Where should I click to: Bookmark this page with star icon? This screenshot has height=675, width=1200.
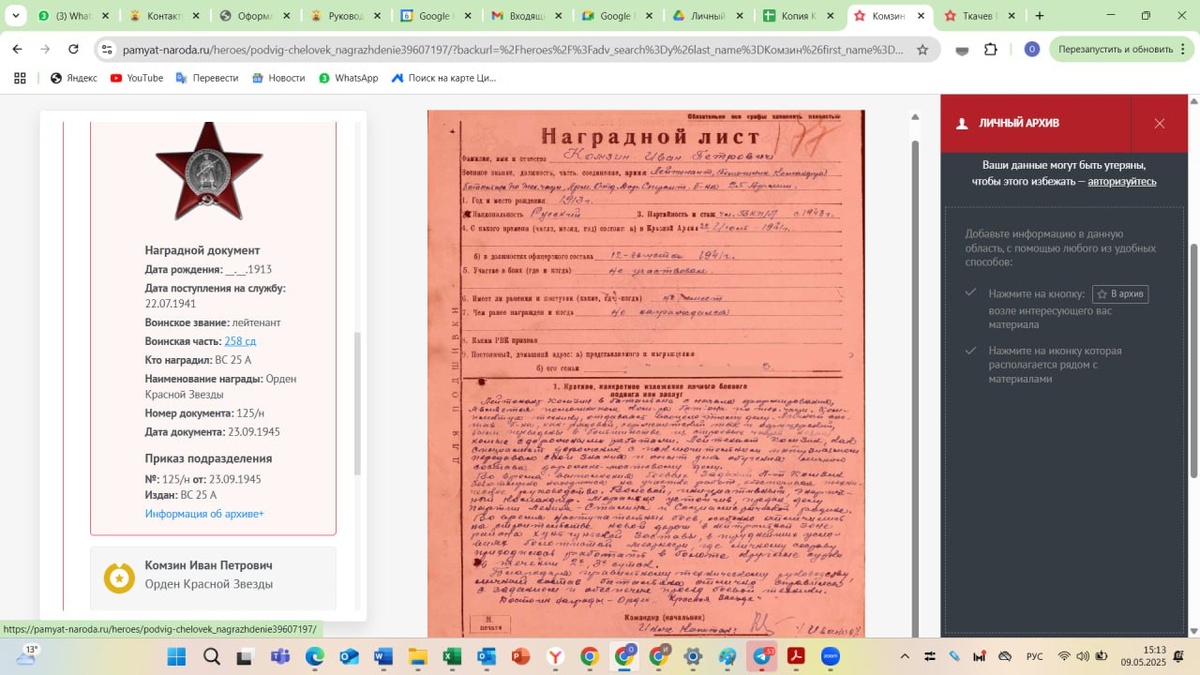tap(922, 49)
